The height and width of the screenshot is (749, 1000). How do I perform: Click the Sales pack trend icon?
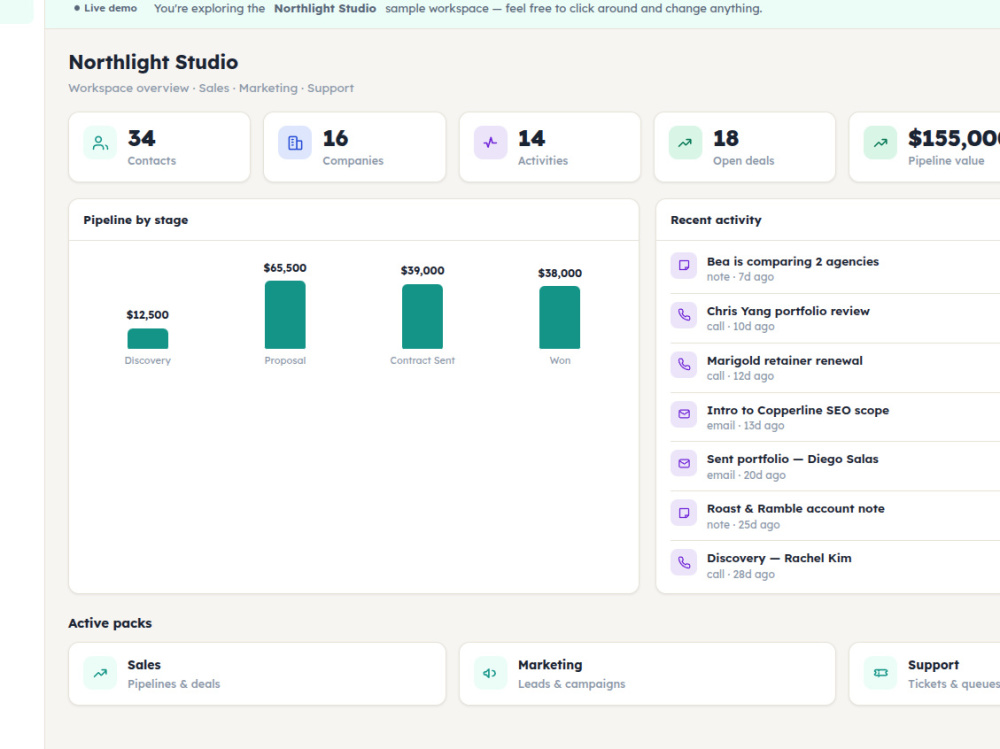[100, 673]
